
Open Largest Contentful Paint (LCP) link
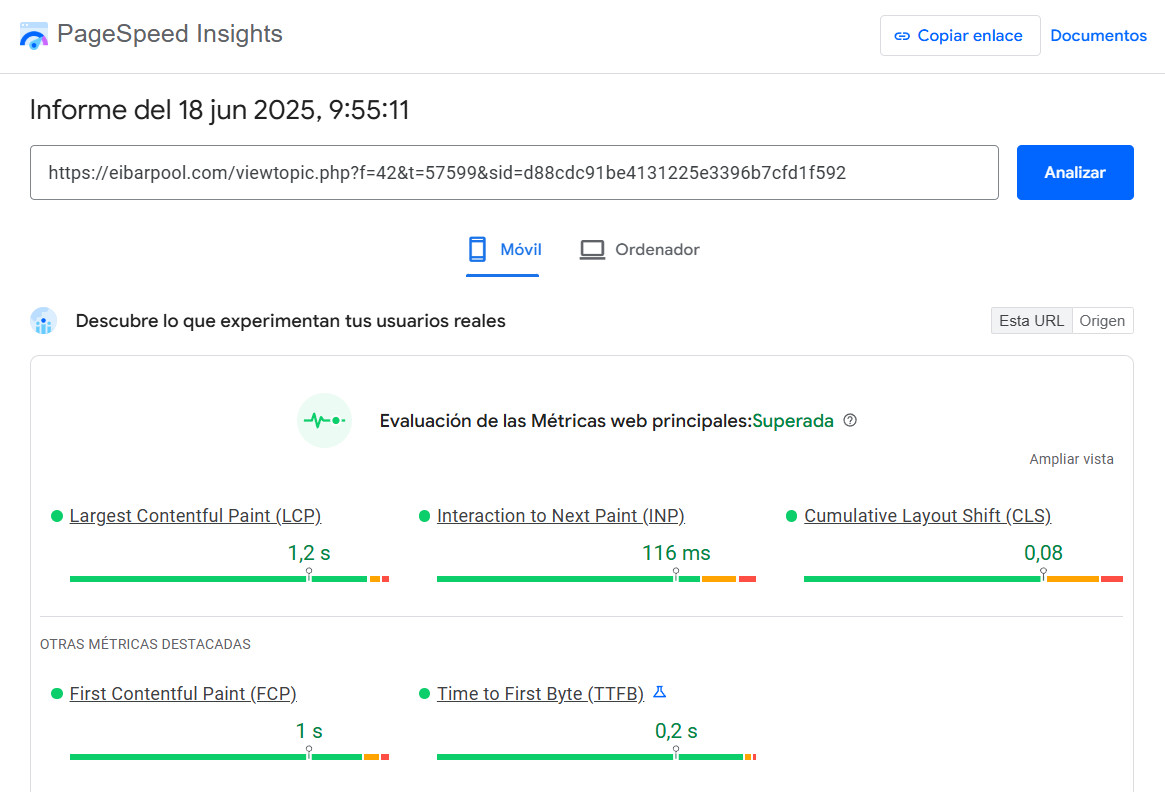(195, 516)
